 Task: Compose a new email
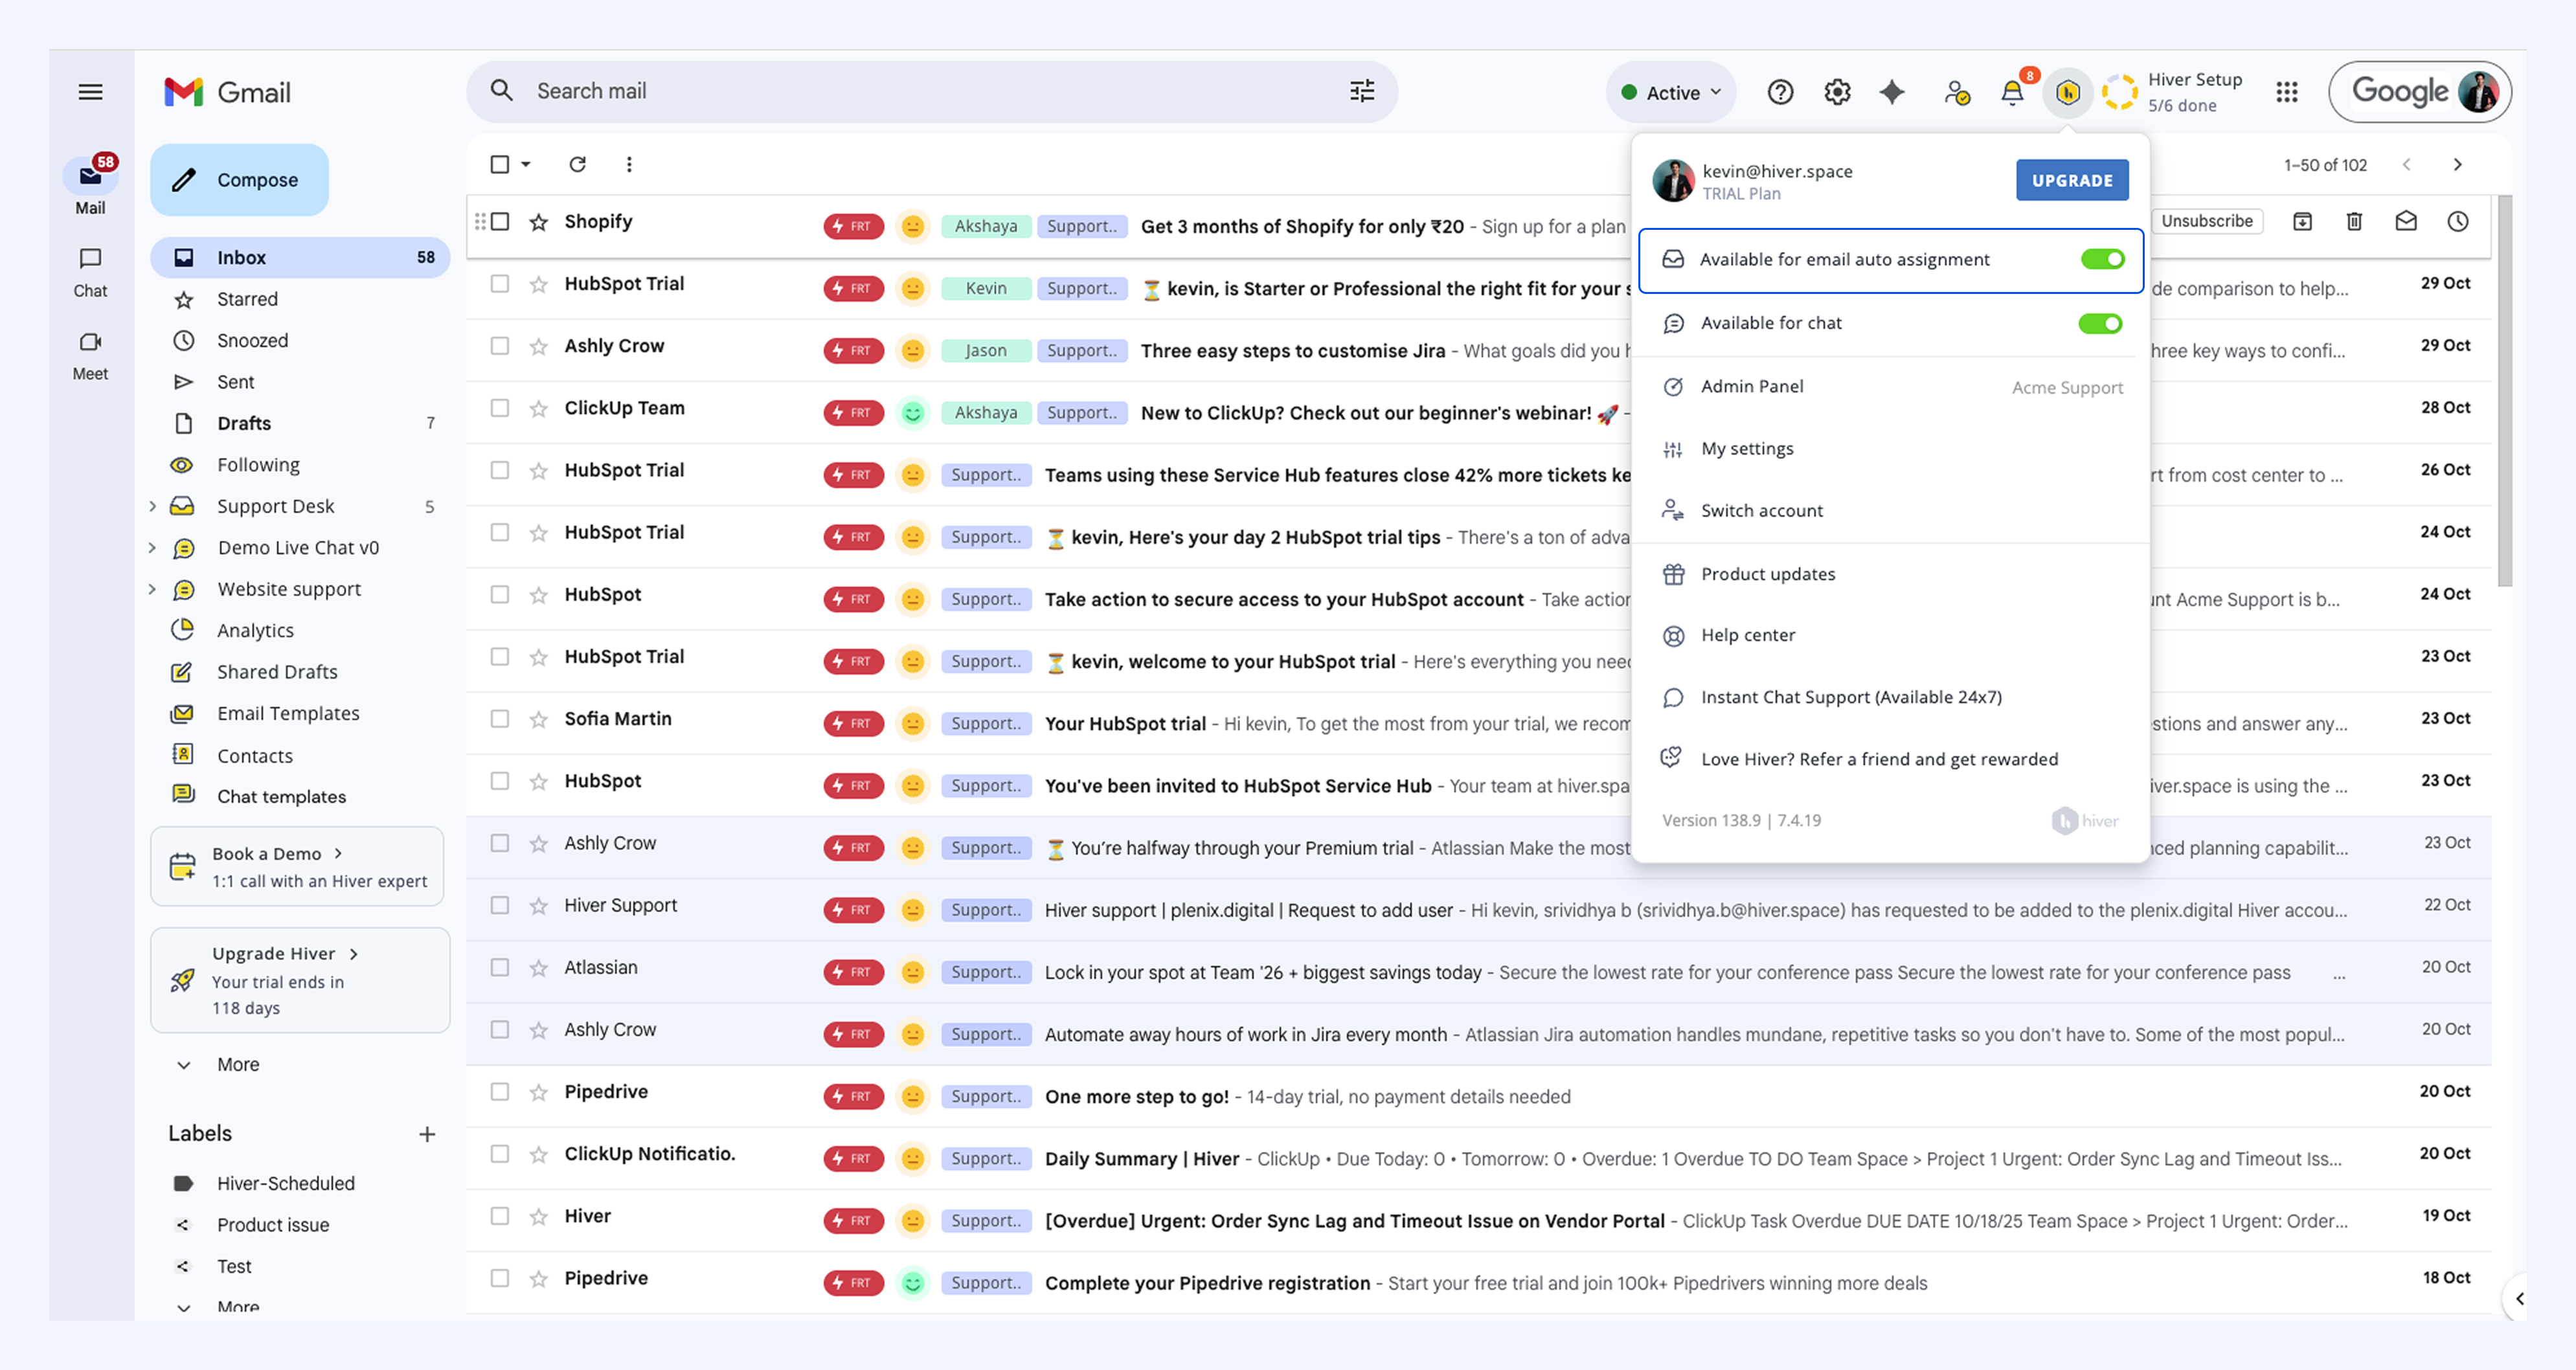[x=239, y=180]
